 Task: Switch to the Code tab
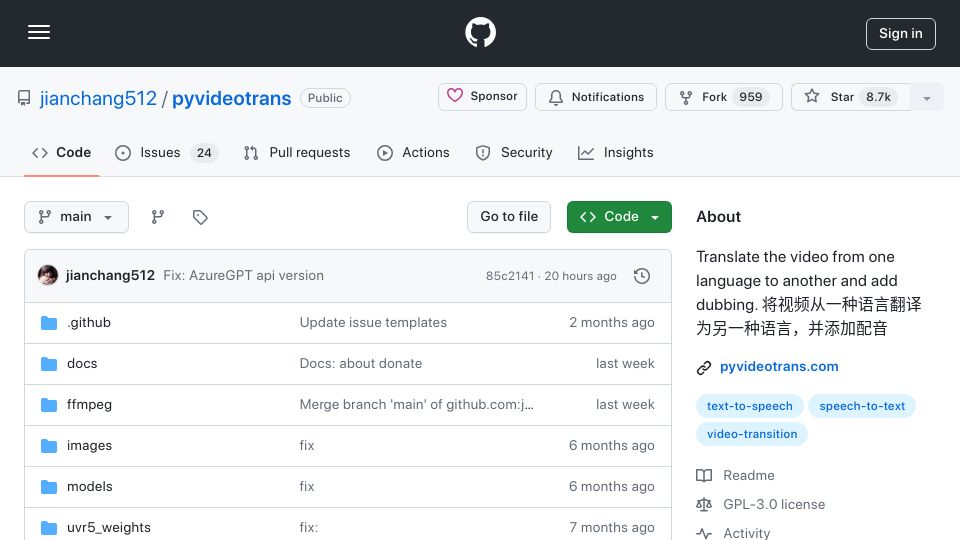(61, 152)
